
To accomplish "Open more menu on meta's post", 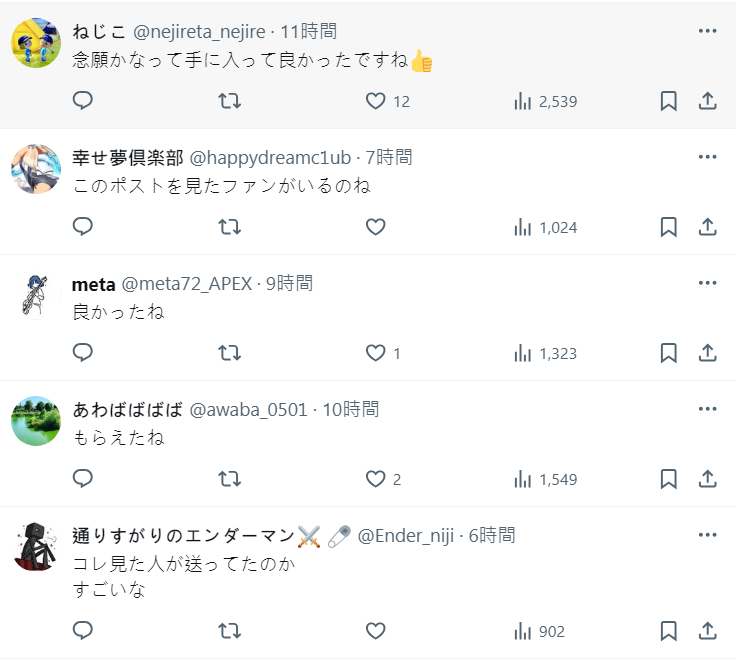I will (707, 283).
